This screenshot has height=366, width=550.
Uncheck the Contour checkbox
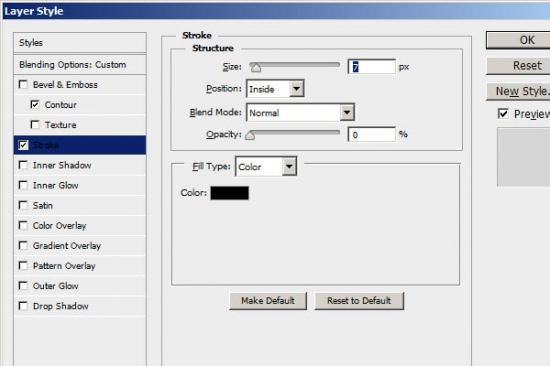(x=35, y=105)
